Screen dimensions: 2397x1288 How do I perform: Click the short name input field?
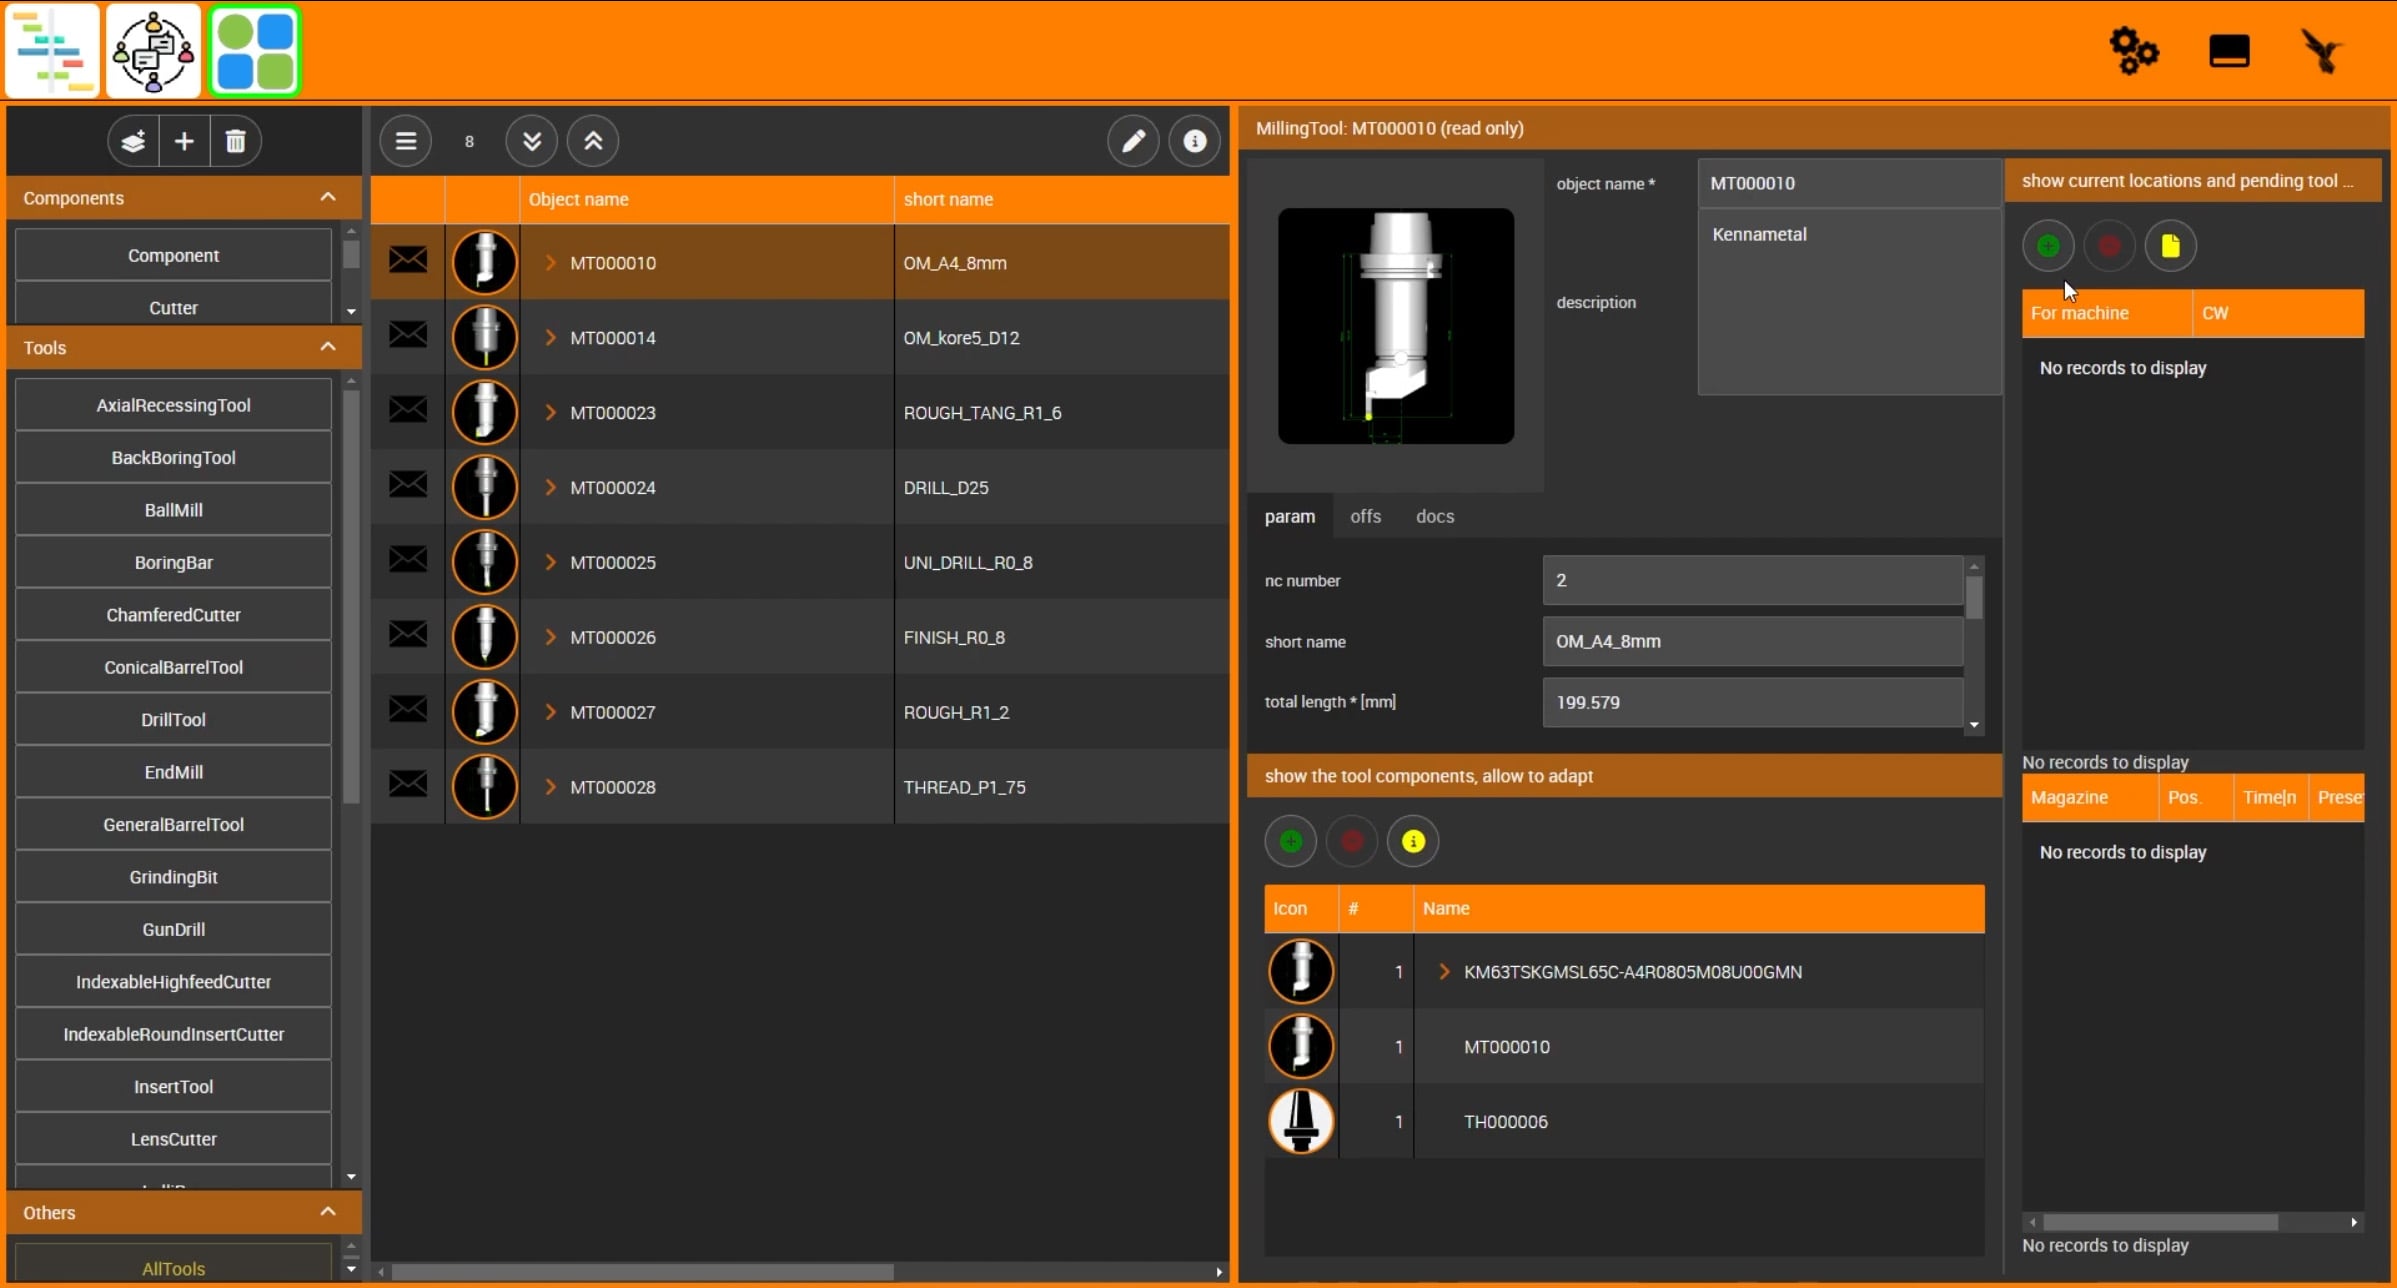pos(1752,641)
